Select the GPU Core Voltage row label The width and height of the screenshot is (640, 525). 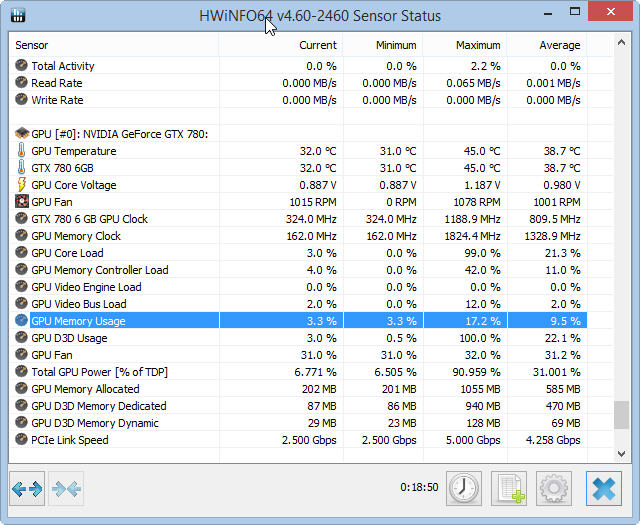[x=74, y=185]
